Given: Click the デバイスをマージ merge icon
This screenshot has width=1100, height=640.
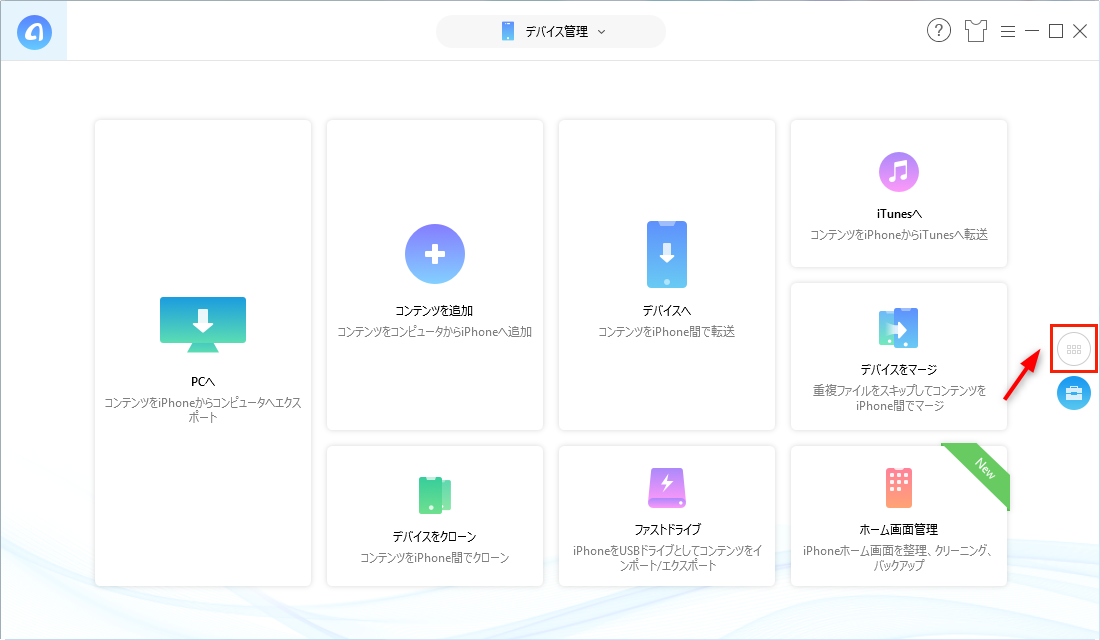Looking at the screenshot, I should coord(899,327).
